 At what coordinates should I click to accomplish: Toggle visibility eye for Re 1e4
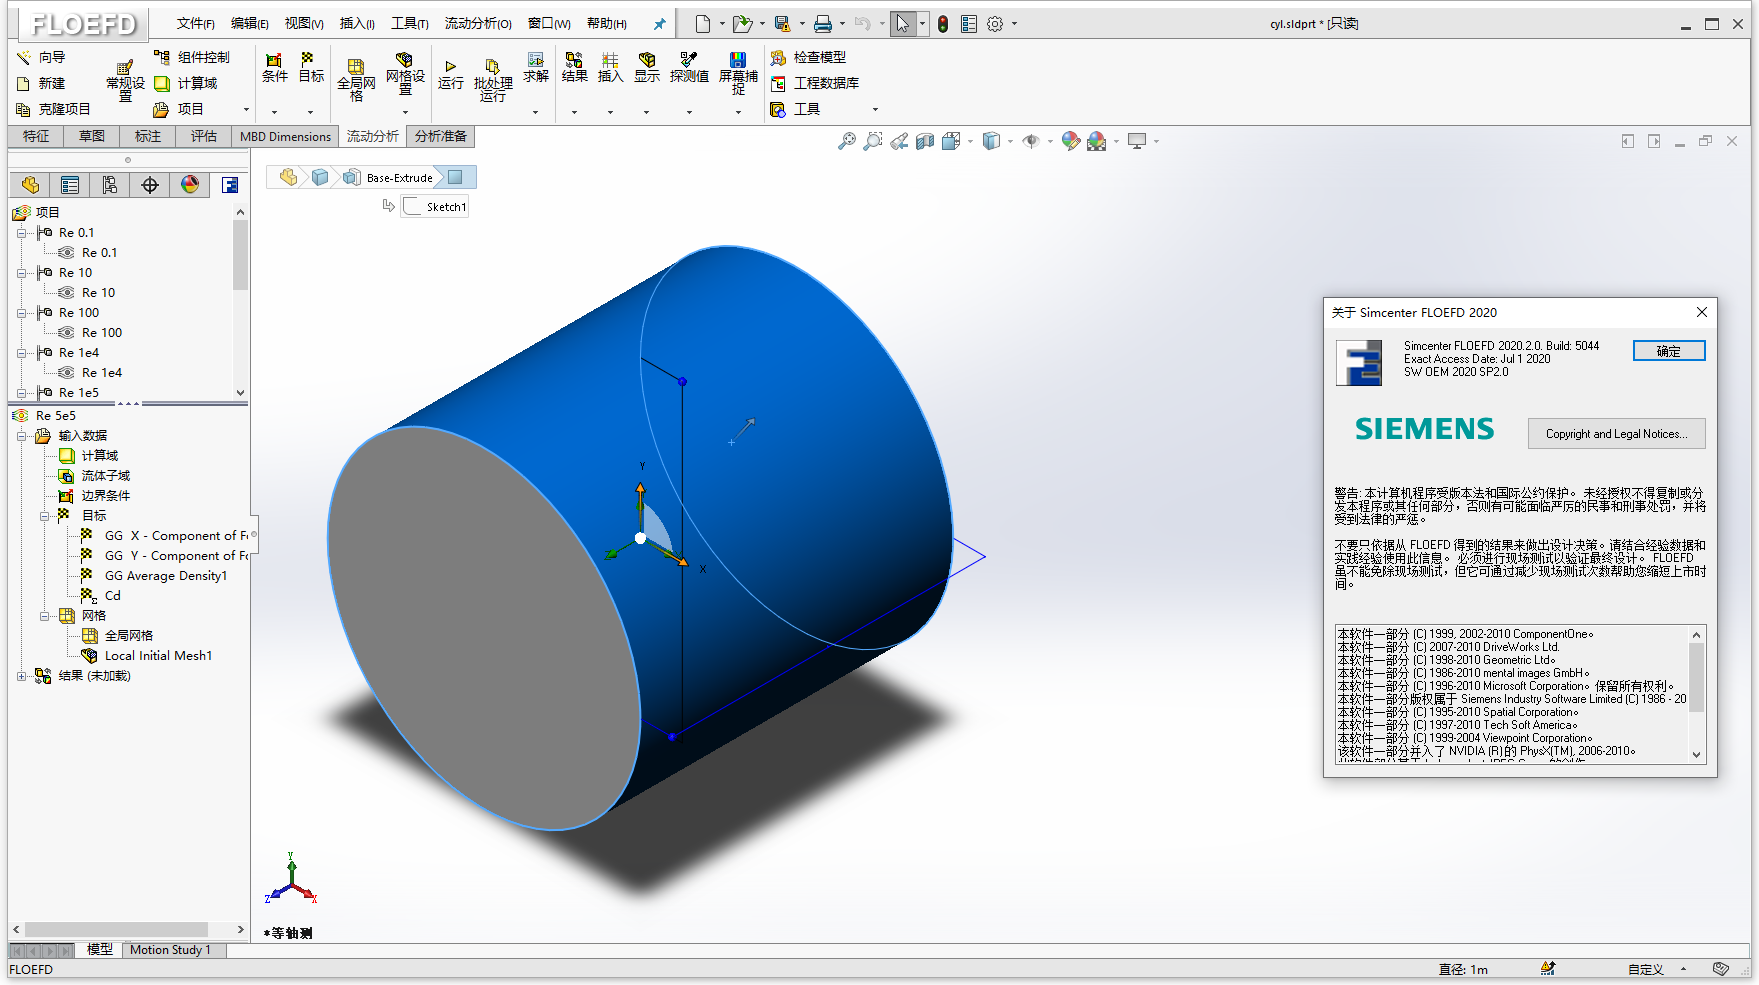(66, 373)
